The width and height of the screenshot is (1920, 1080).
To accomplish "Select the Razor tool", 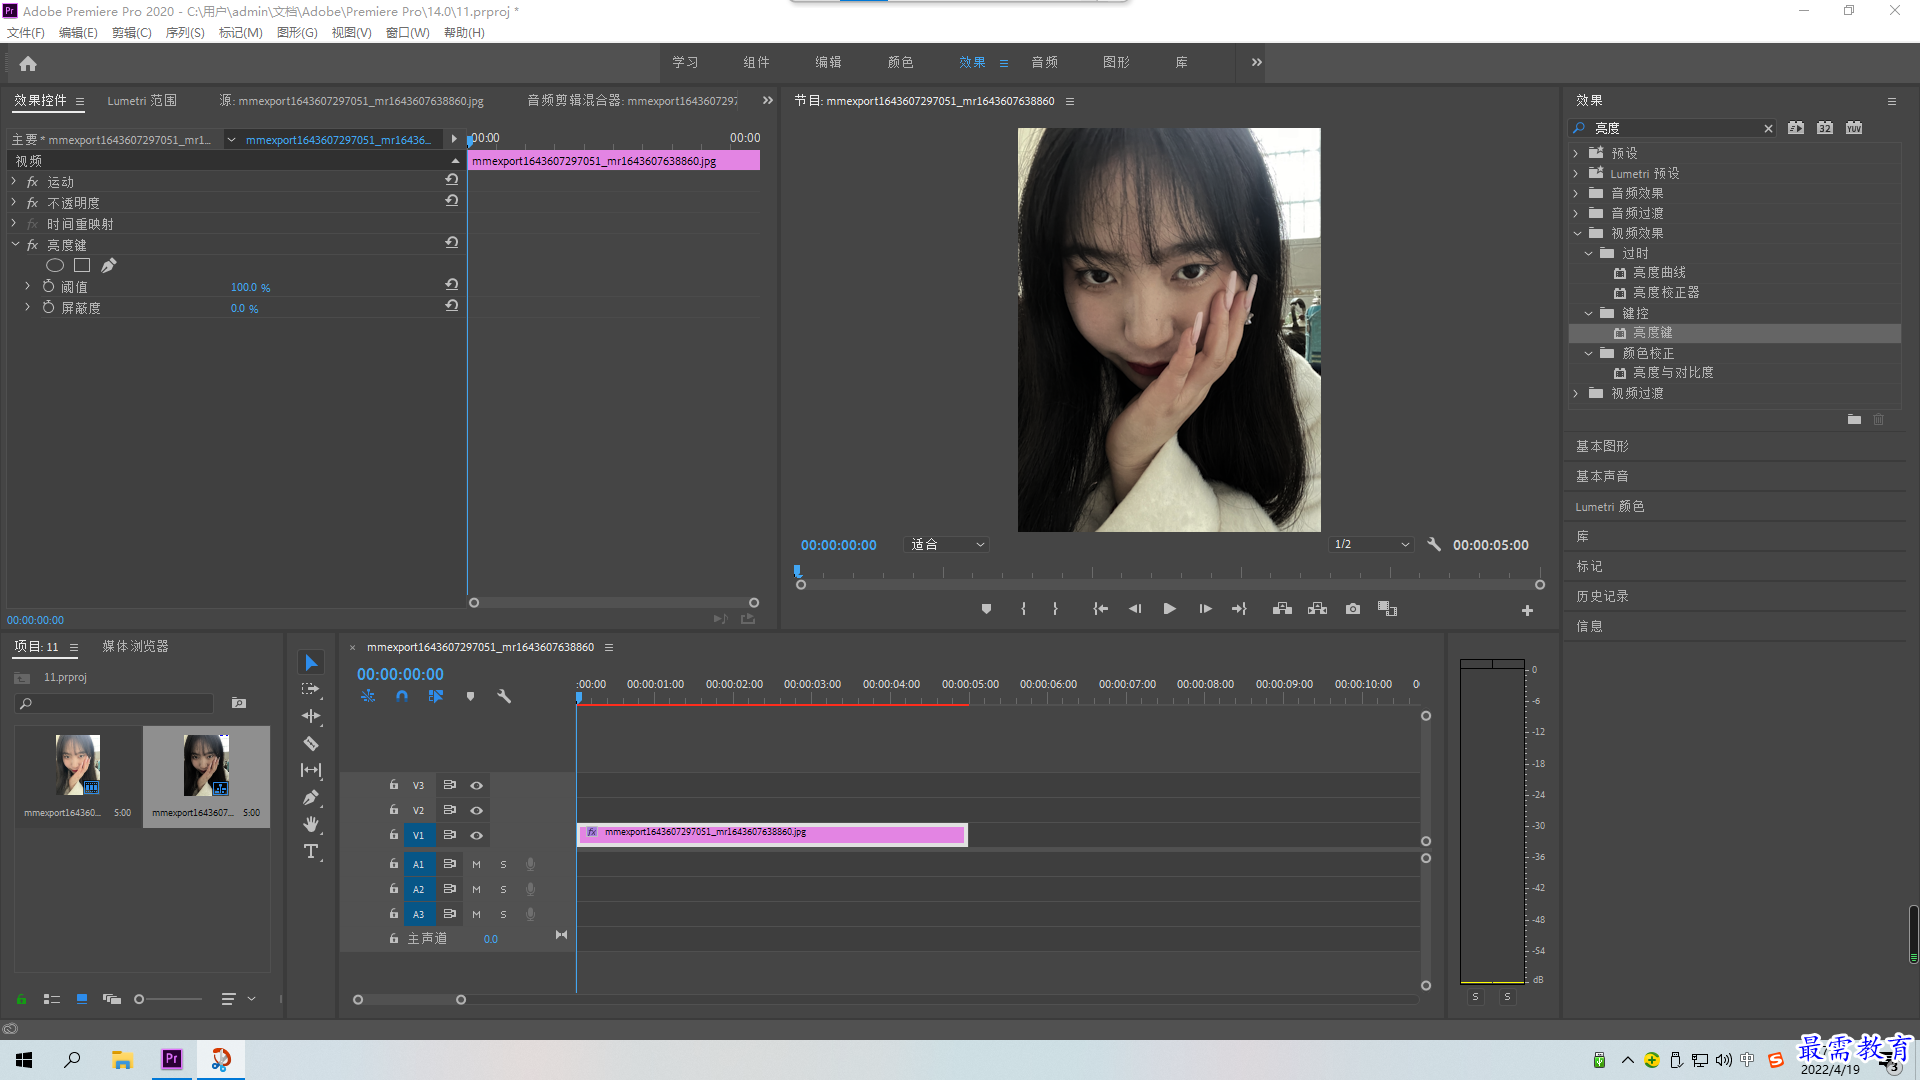I will [311, 743].
